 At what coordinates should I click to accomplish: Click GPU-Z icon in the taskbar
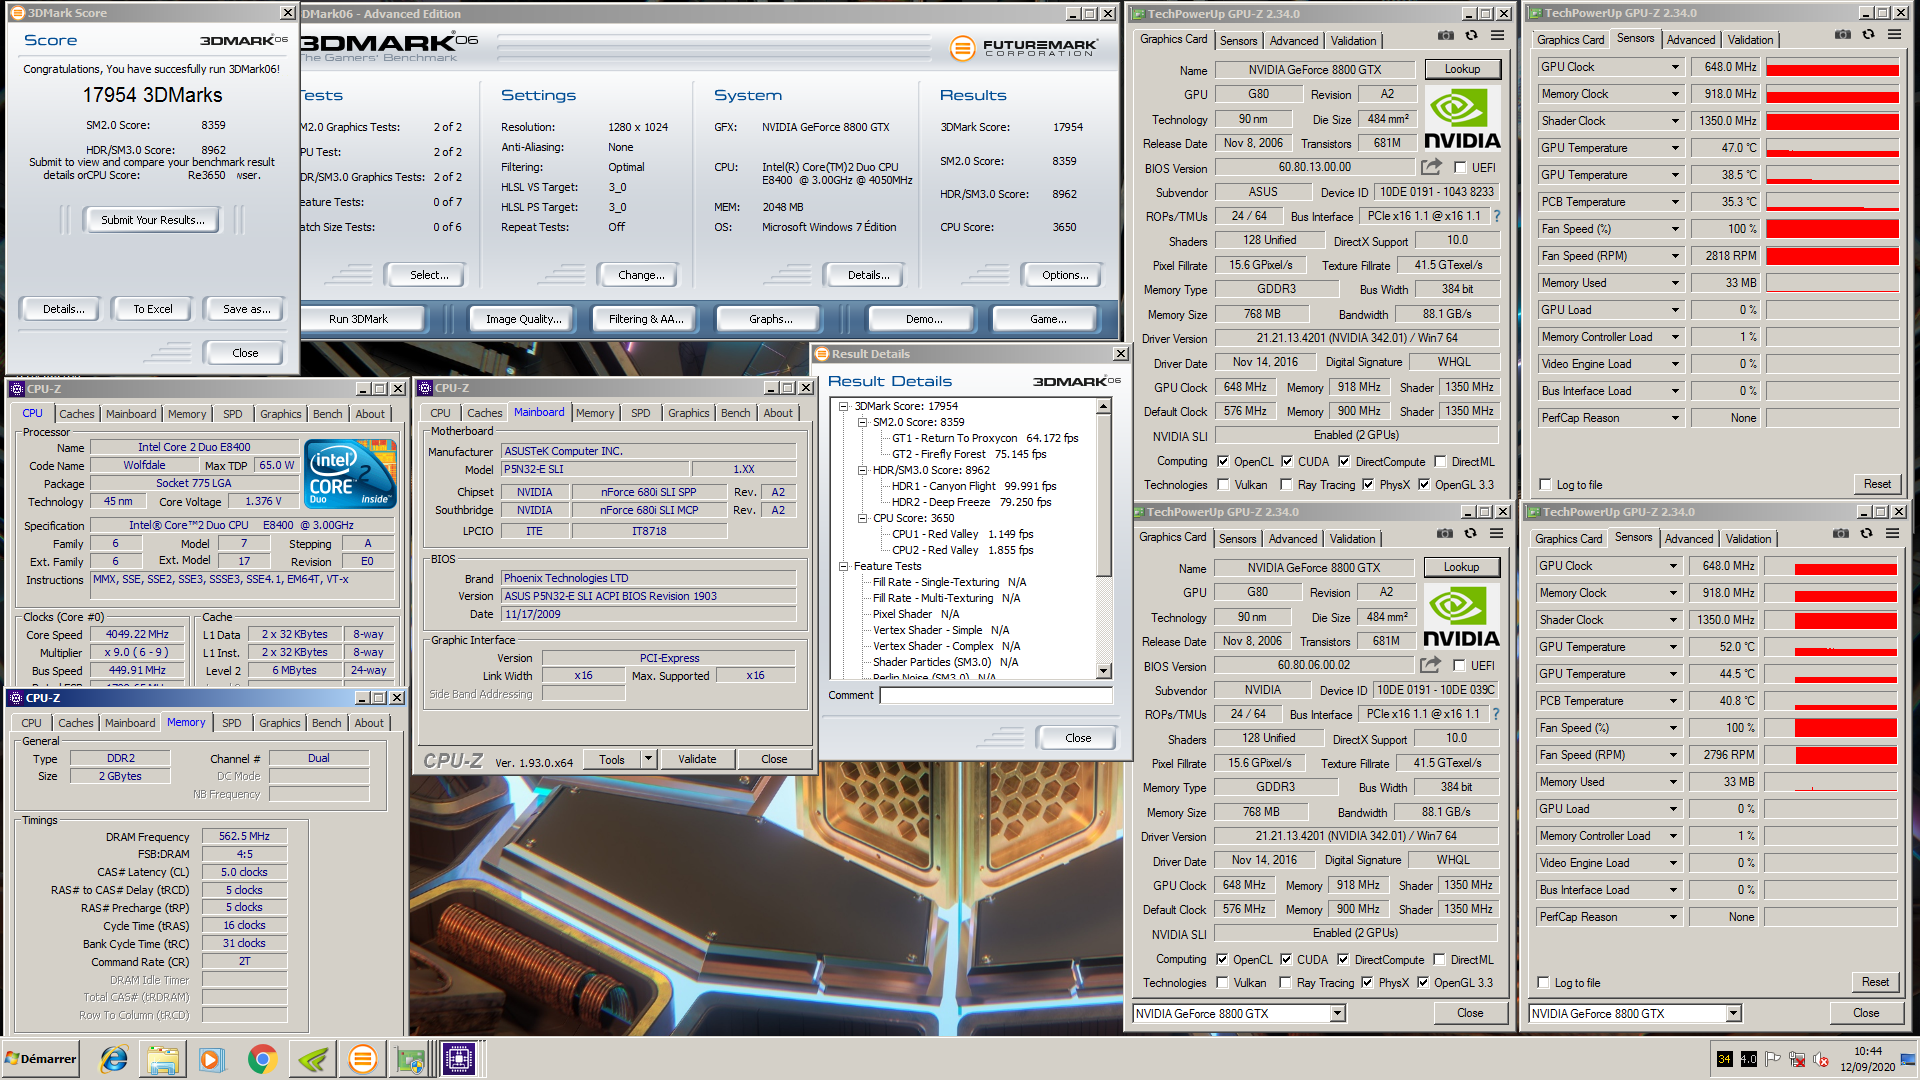click(x=411, y=1059)
